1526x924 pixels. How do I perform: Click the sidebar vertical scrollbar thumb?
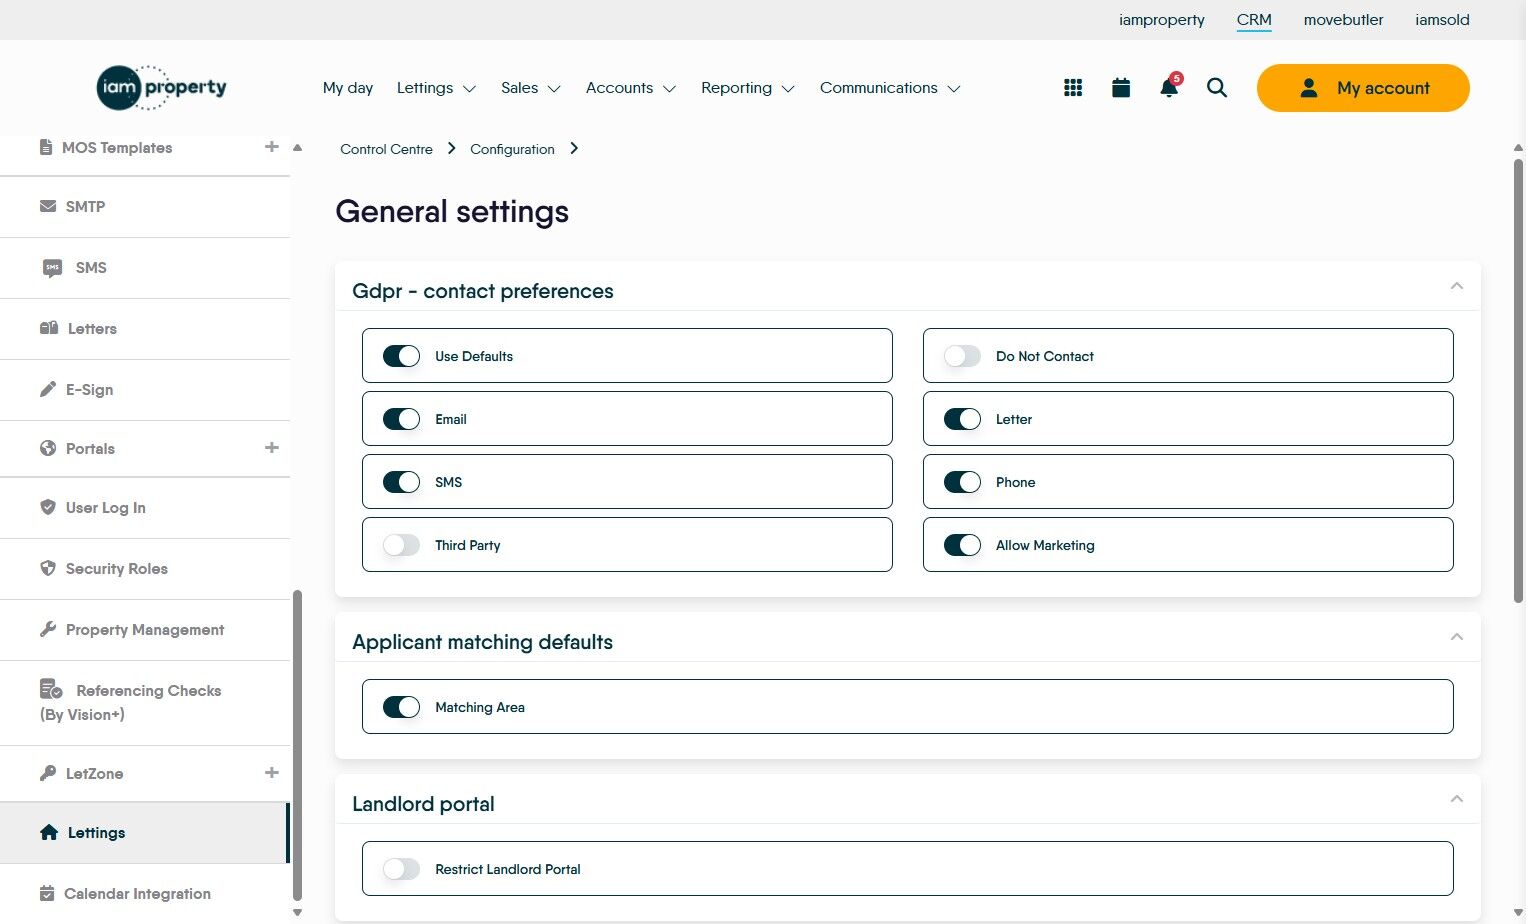(296, 745)
